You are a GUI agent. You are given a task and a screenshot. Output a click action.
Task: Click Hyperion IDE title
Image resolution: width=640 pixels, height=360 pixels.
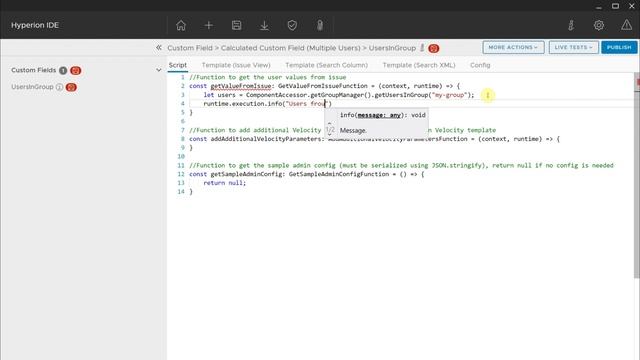tap(35, 25)
